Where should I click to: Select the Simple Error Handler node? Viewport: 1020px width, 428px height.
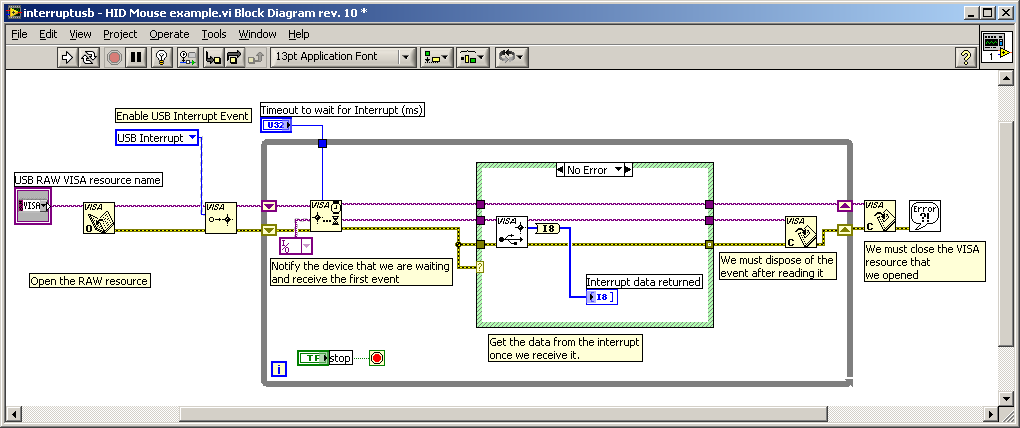[x=923, y=215]
